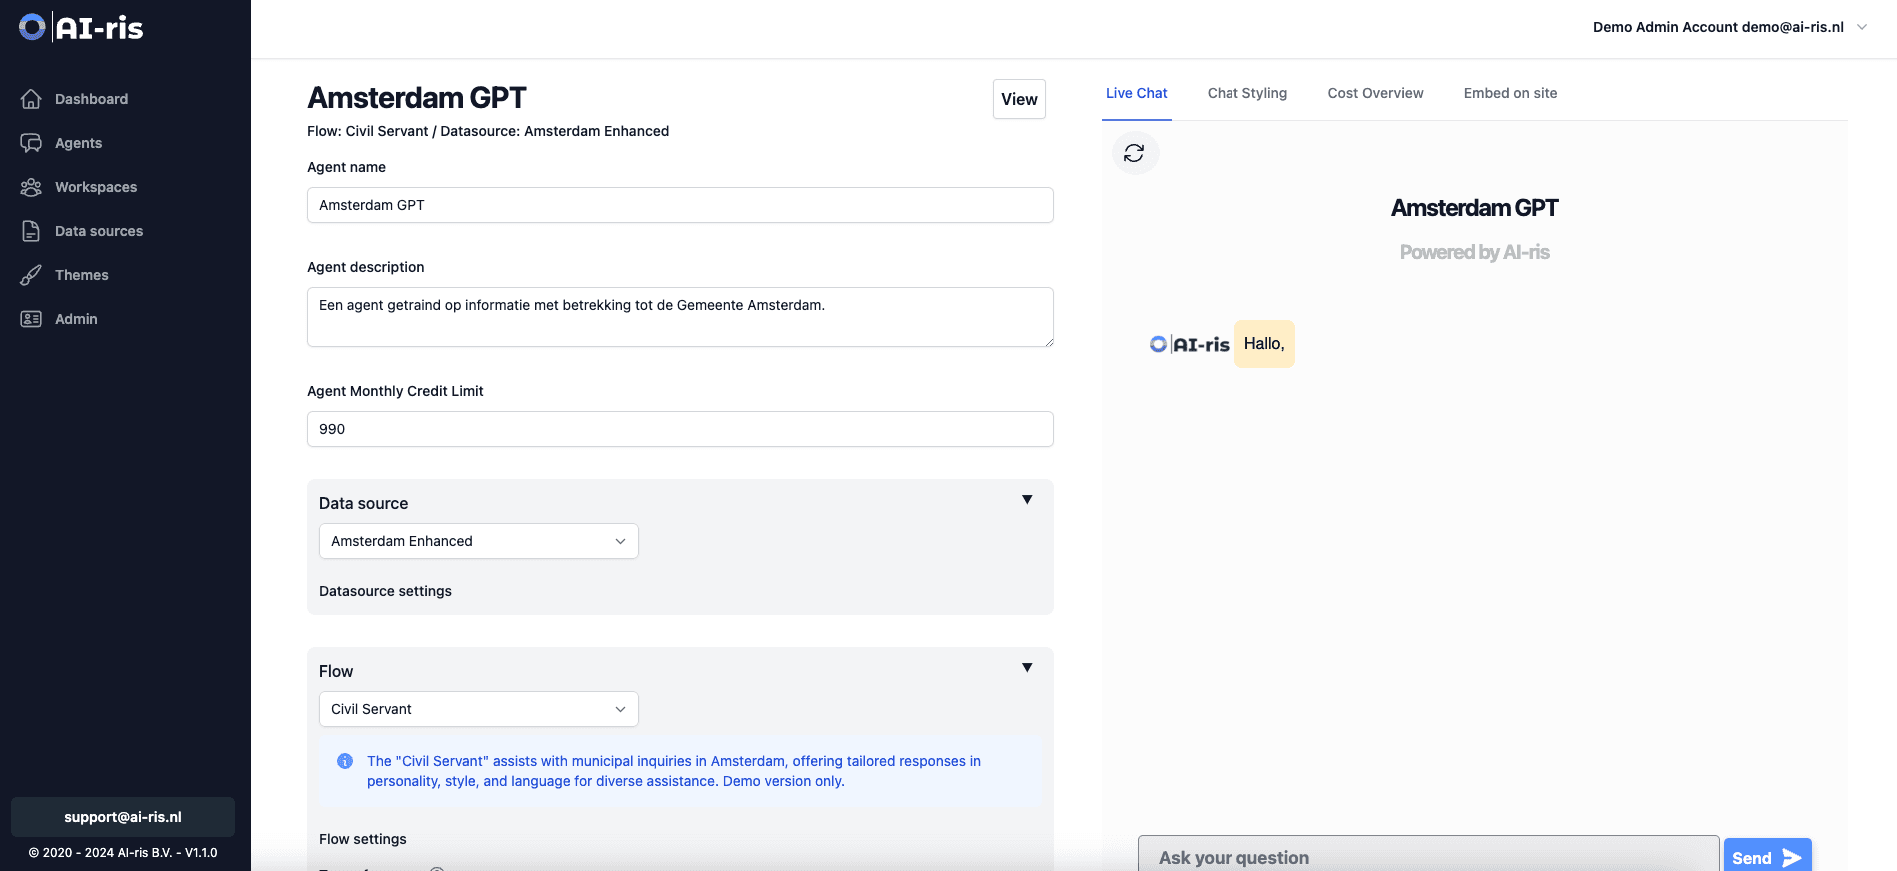Open the Cost Overview tab

[x=1375, y=93]
